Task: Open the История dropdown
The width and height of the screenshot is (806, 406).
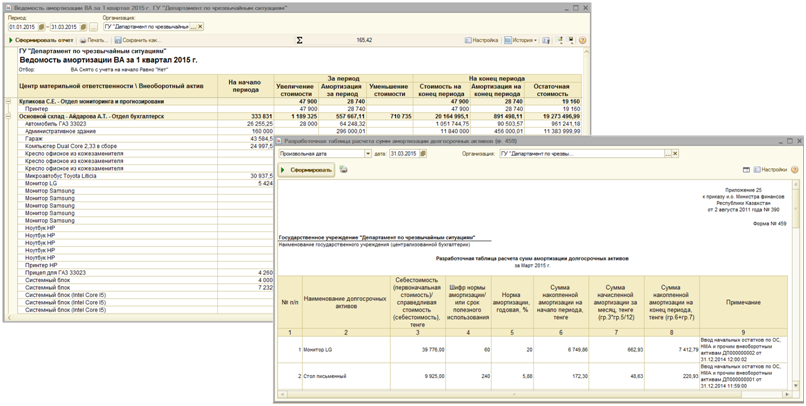Action: 522,40
